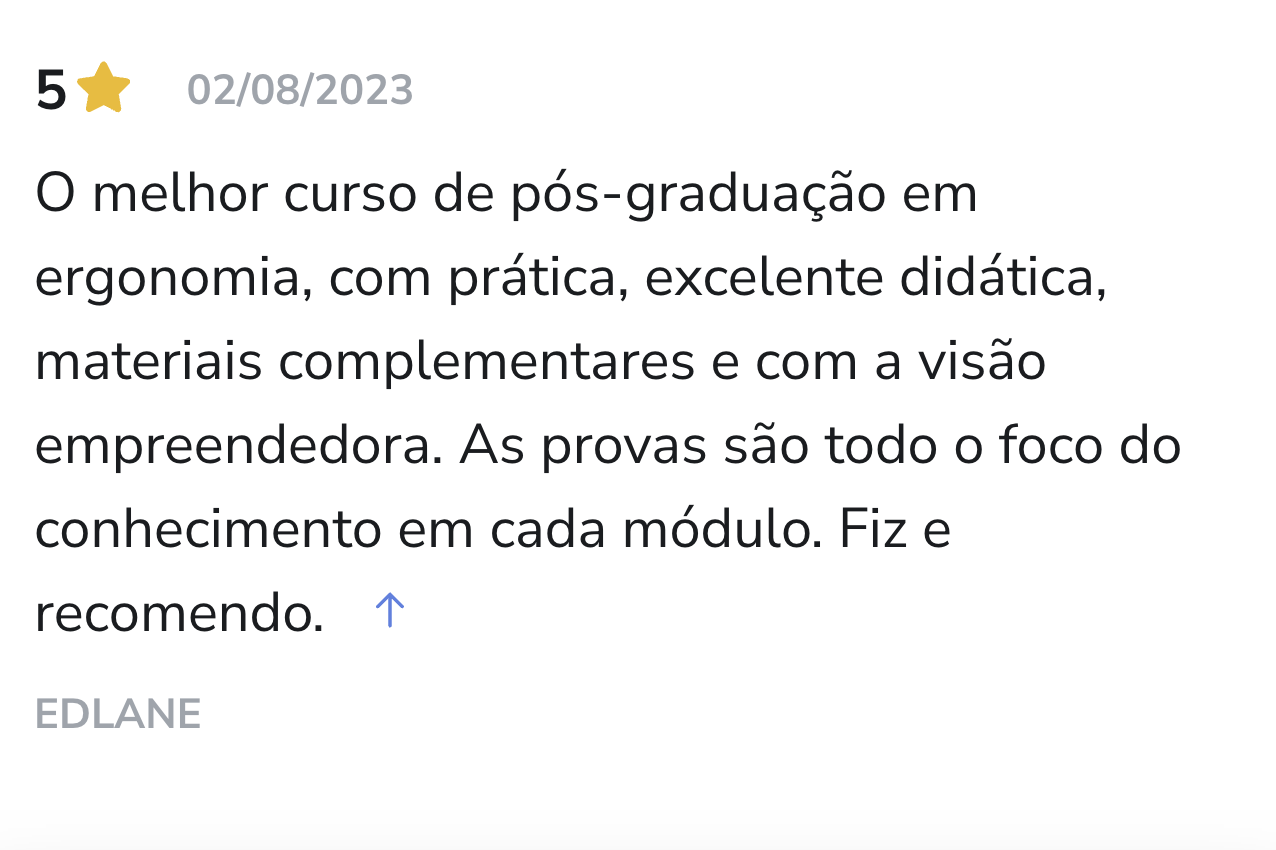Click the review date 02/08/2023
The width and height of the screenshot is (1276, 850).
coord(300,91)
